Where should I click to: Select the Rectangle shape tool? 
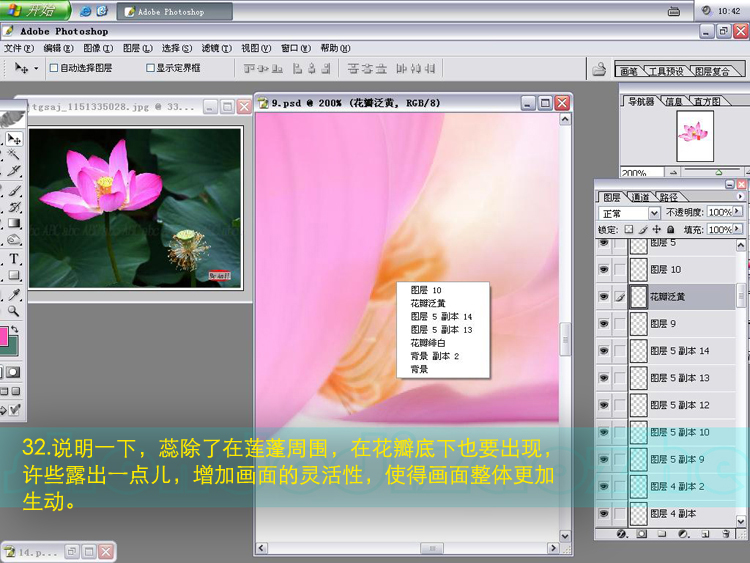pos(14,275)
